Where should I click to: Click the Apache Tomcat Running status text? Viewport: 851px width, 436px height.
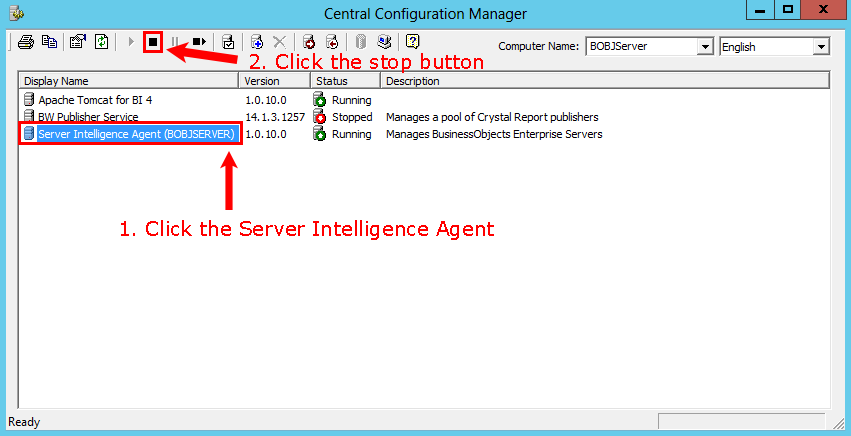352,100
